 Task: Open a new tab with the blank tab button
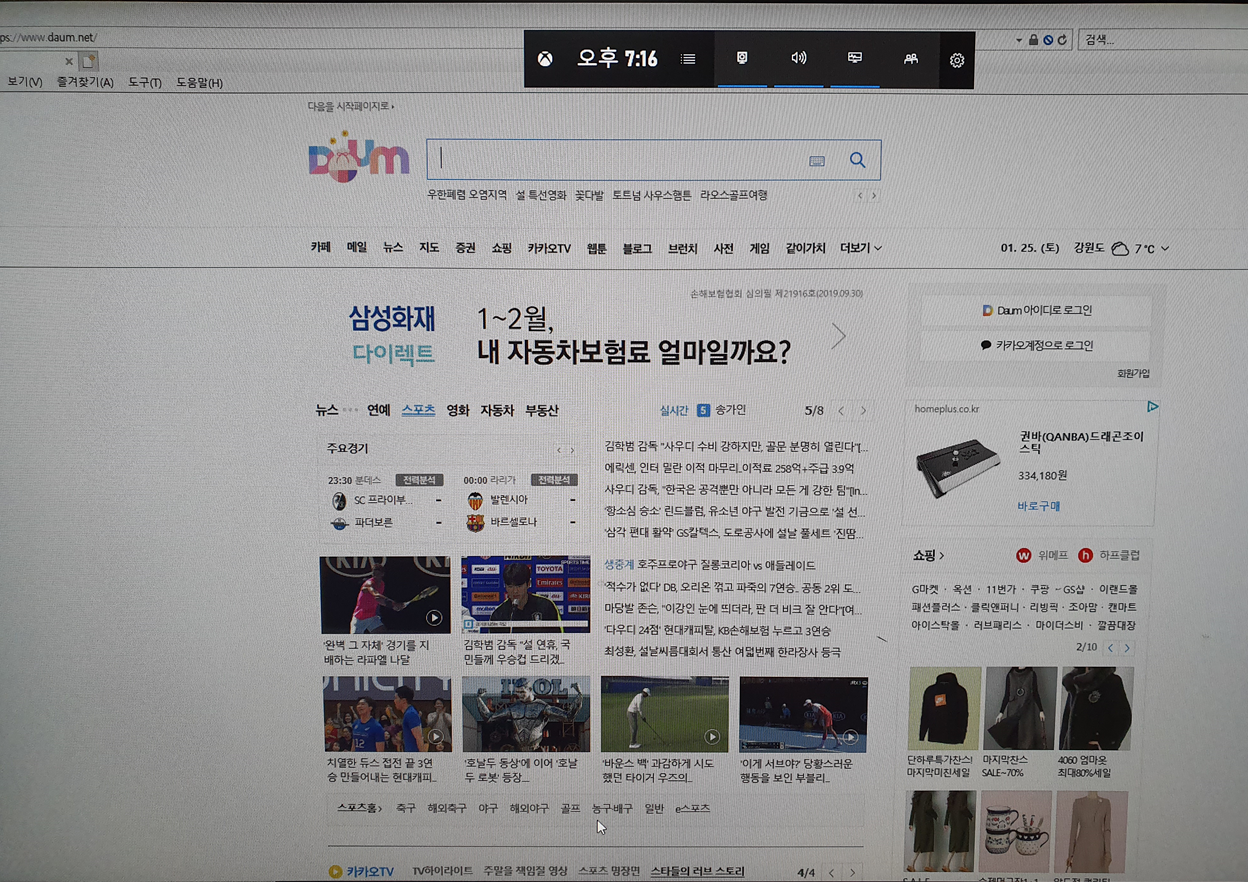pyautogui.click(x=89, y=61)
